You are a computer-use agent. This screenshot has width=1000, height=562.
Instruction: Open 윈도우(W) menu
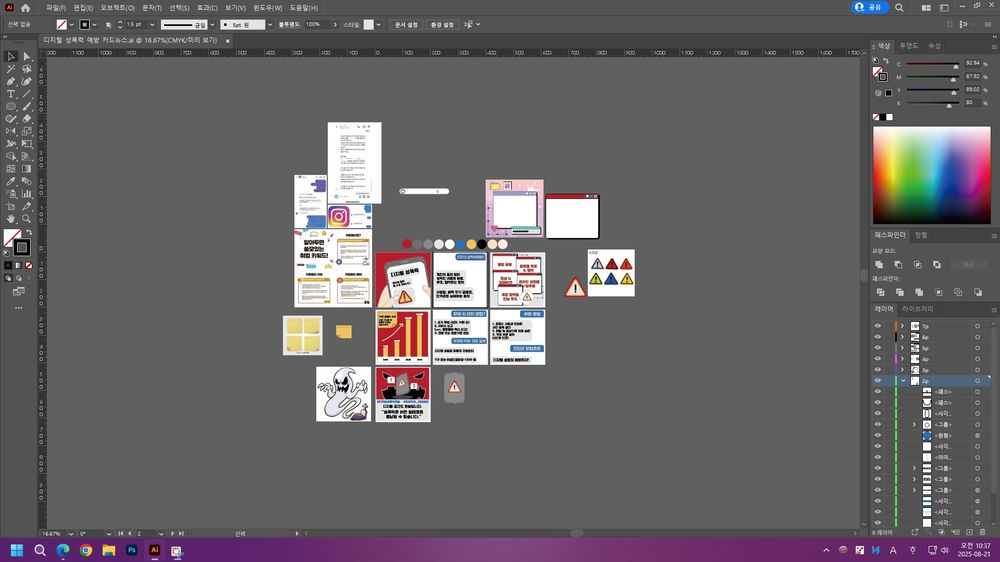point(267,8)
